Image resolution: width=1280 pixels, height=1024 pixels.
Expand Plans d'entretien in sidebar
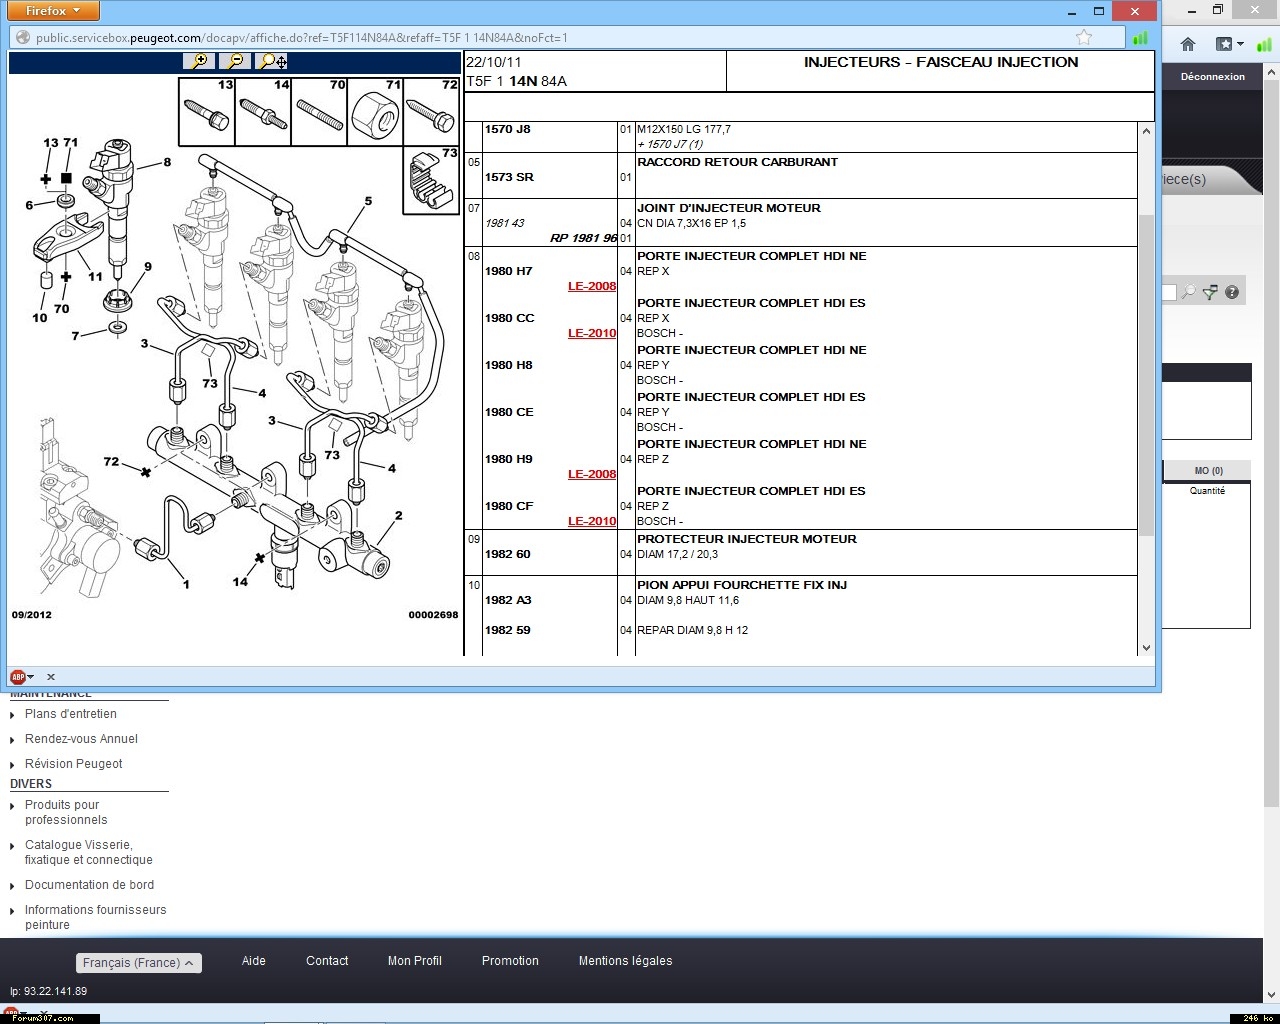70,714
